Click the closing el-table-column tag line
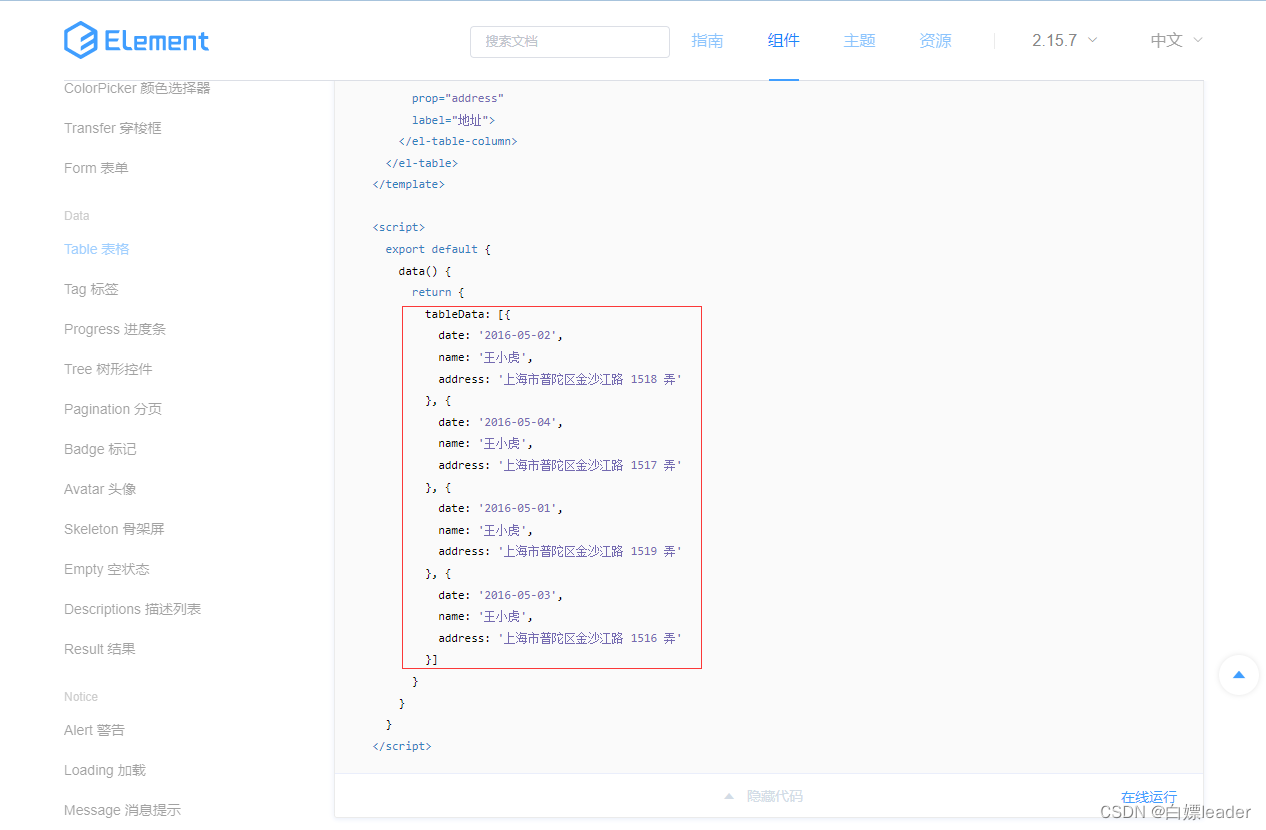1266x830 pixels. (458, 141)
